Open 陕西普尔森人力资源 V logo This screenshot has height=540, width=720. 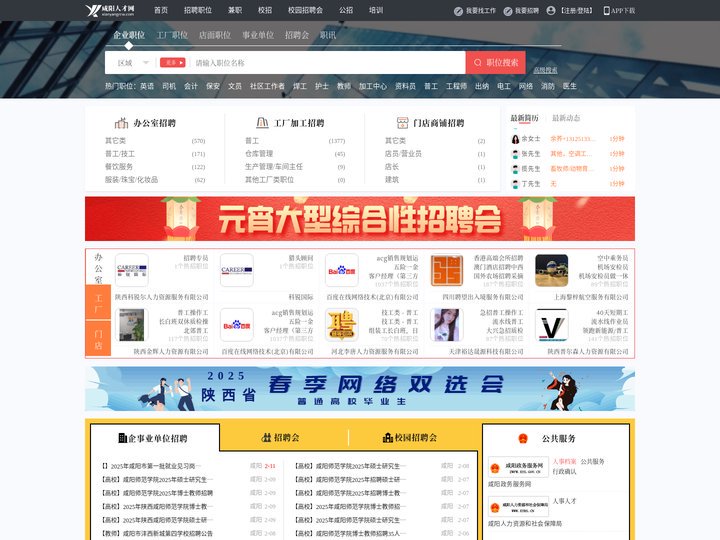click(551, 325)
